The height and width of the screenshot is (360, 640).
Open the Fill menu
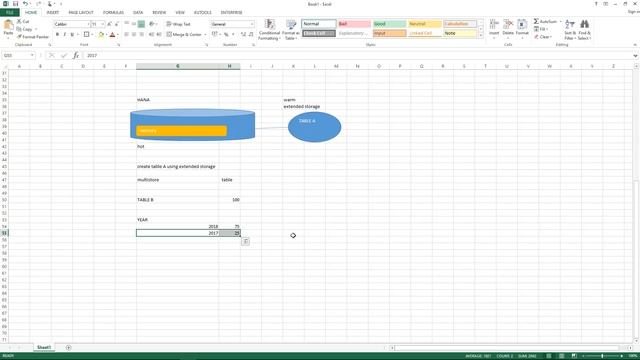(540, 29)
